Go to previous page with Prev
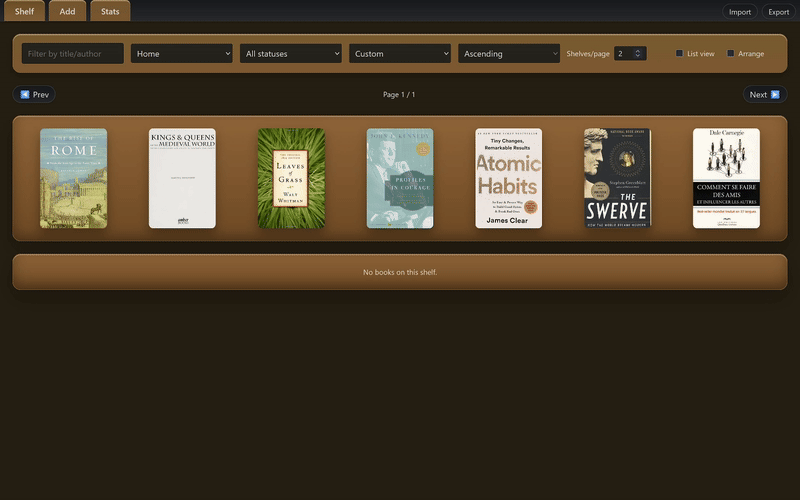The height and width of the screenshot is (500, 800). pos(34,94)
